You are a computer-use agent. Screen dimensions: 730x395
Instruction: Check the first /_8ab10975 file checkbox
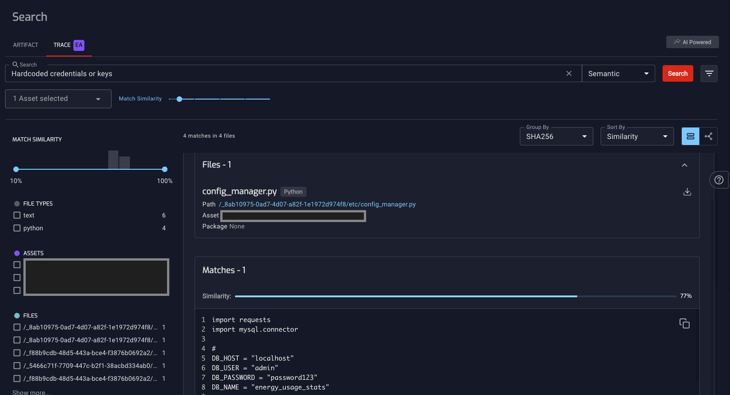17,327
